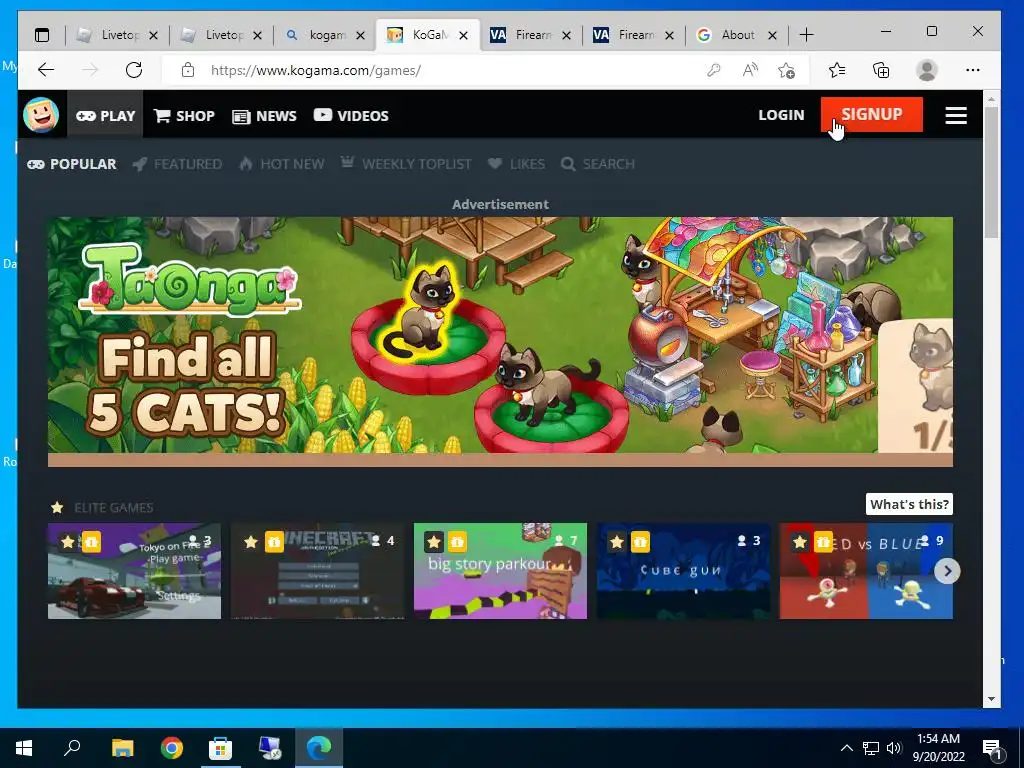The width and height of the screenshot is (1024, 768).
Task: Open the Favorites list icon
Action: [x=837, y=70]
